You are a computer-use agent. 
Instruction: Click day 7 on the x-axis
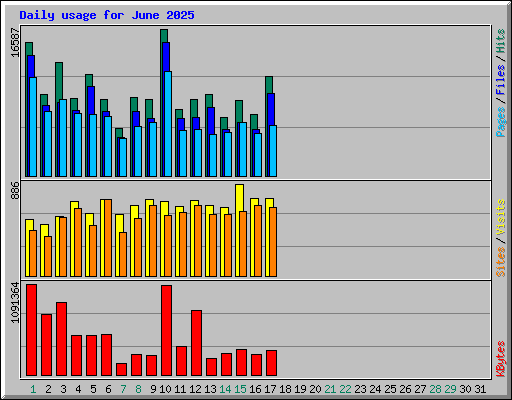click(x=123, y=389)
